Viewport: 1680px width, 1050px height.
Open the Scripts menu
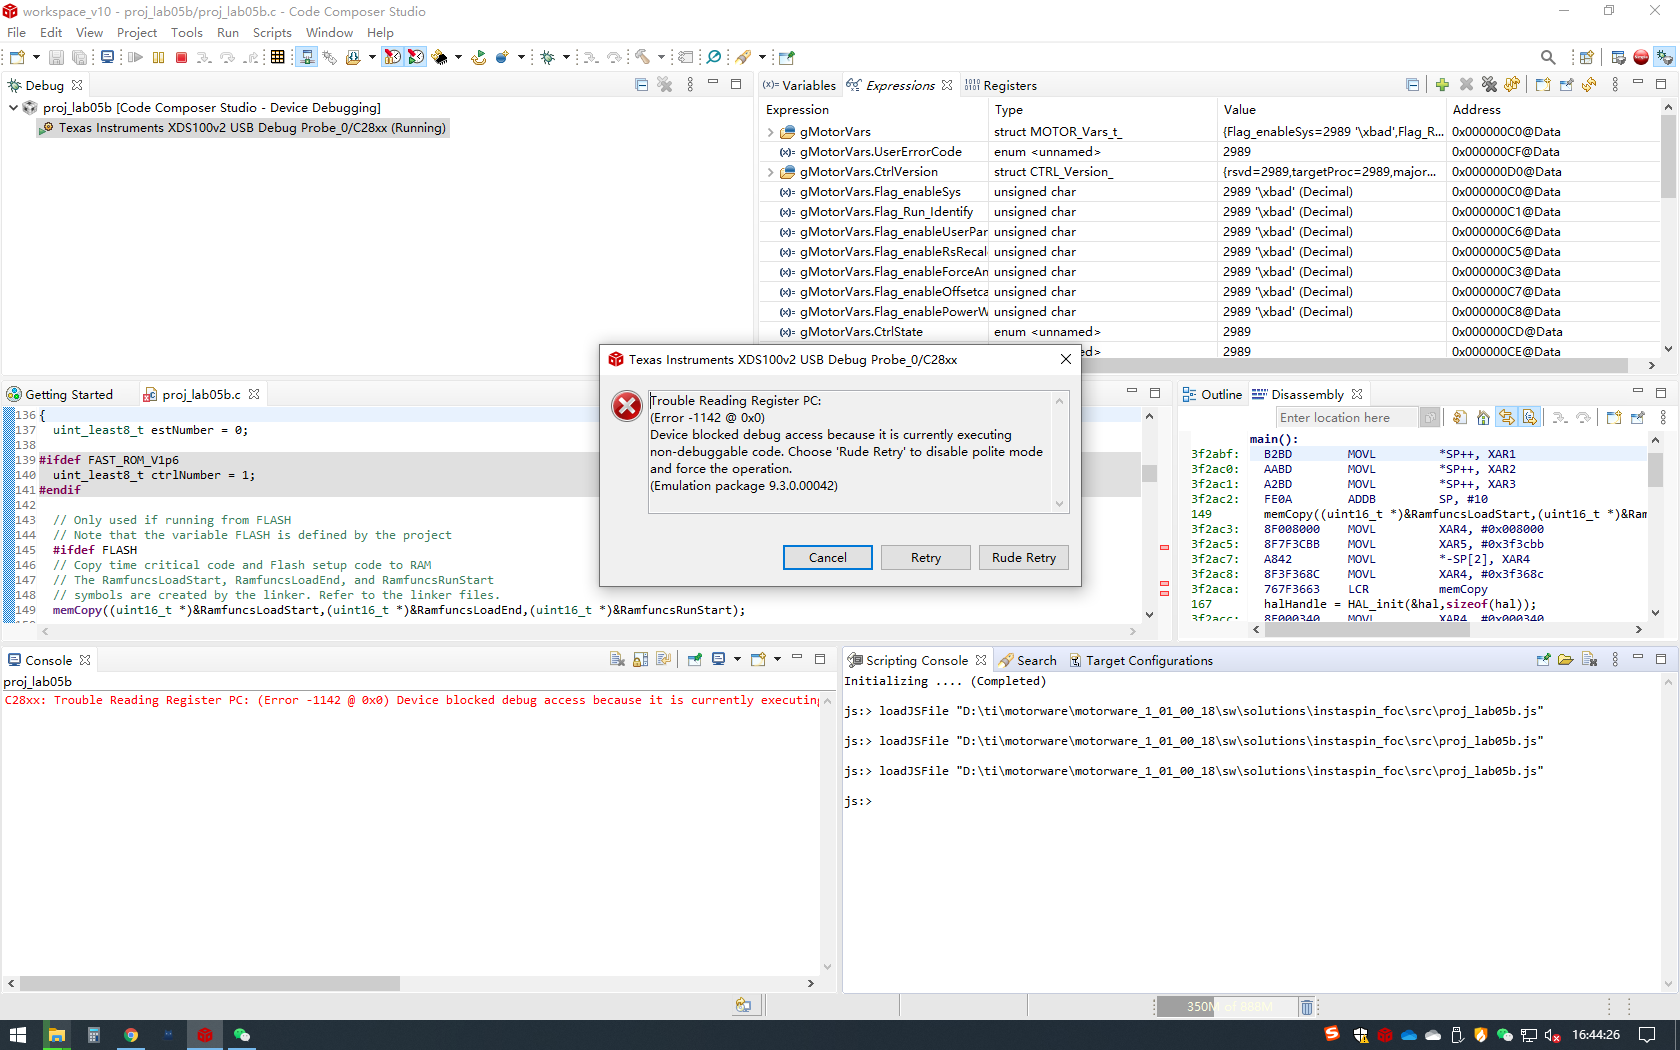coord(272,32)
